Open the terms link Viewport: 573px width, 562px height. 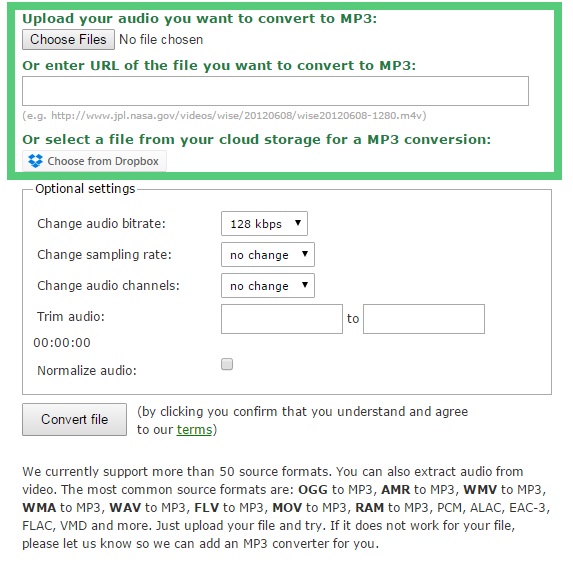tap(194, 429)
